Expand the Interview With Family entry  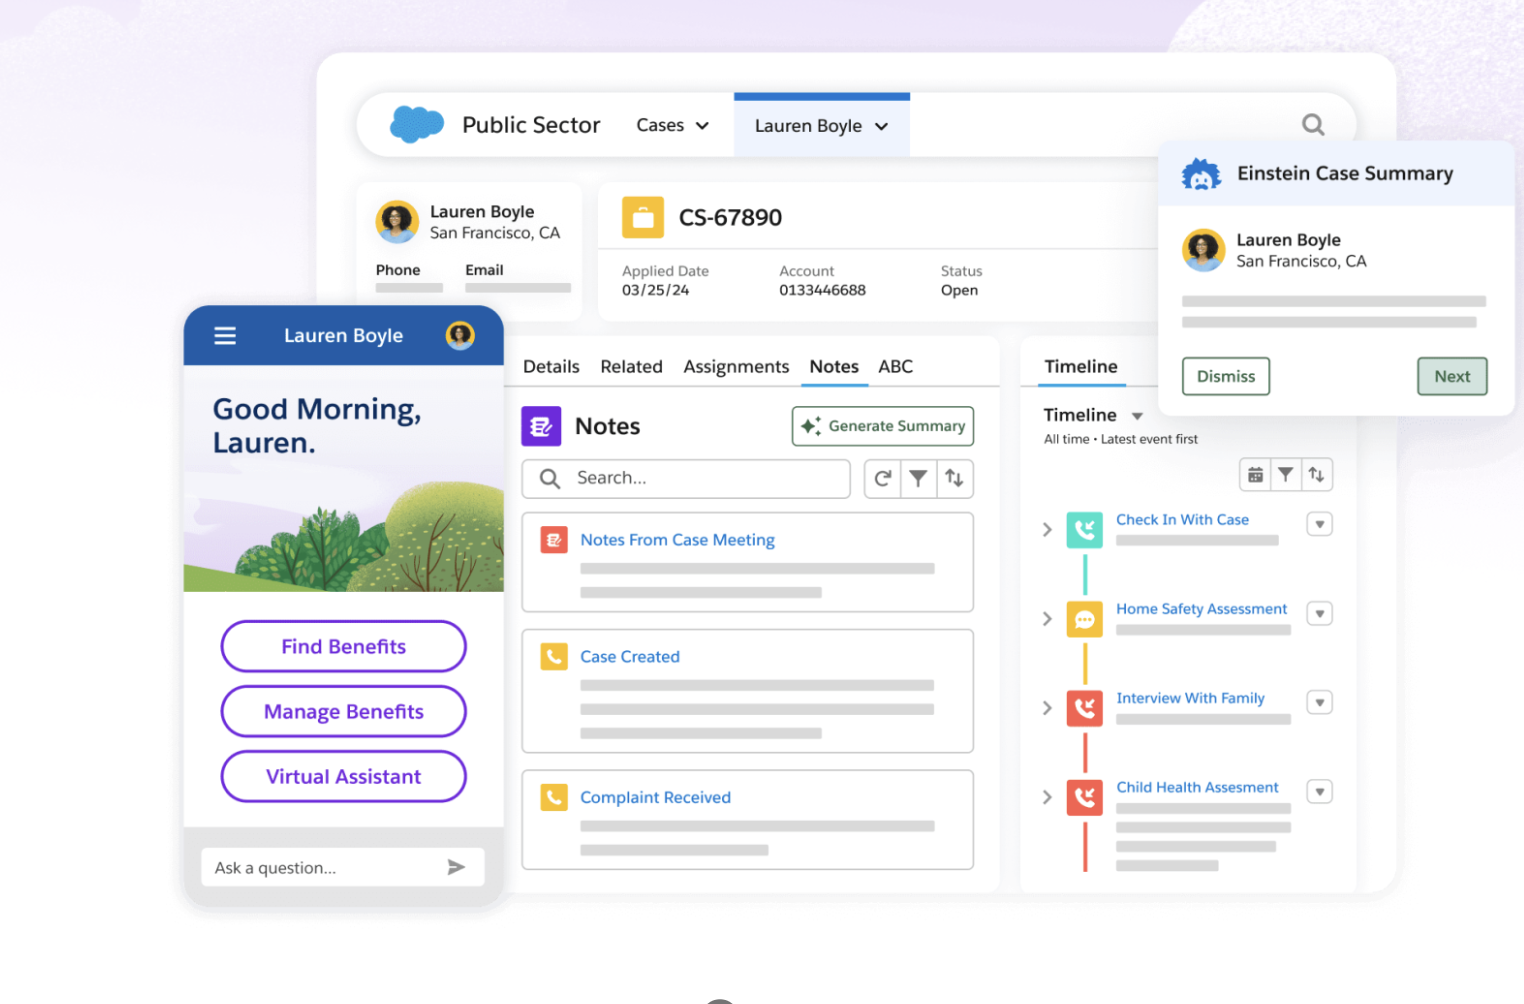click(x=1047, y=708)
